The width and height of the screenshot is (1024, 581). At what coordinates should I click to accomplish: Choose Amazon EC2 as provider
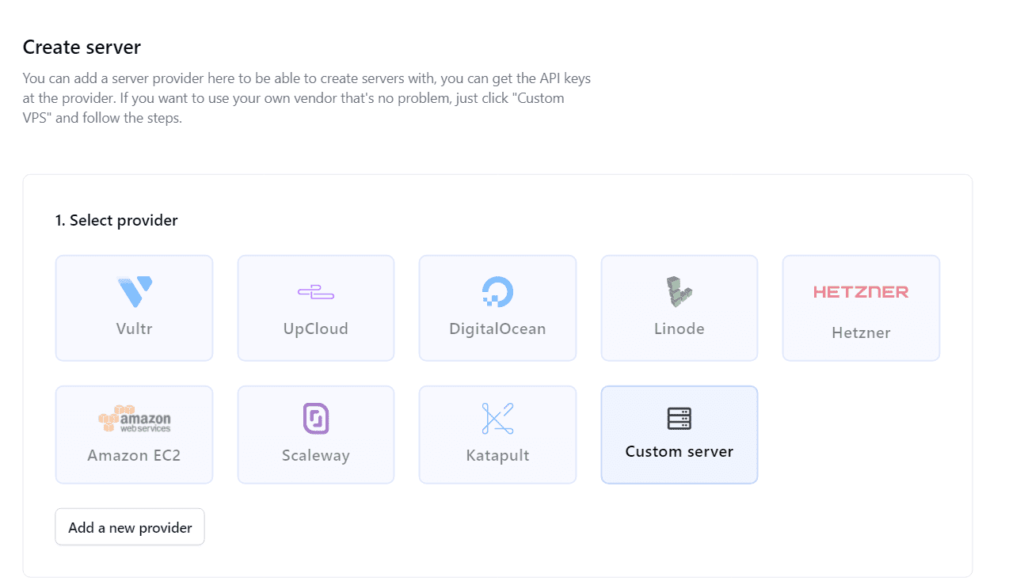[134, 434]
